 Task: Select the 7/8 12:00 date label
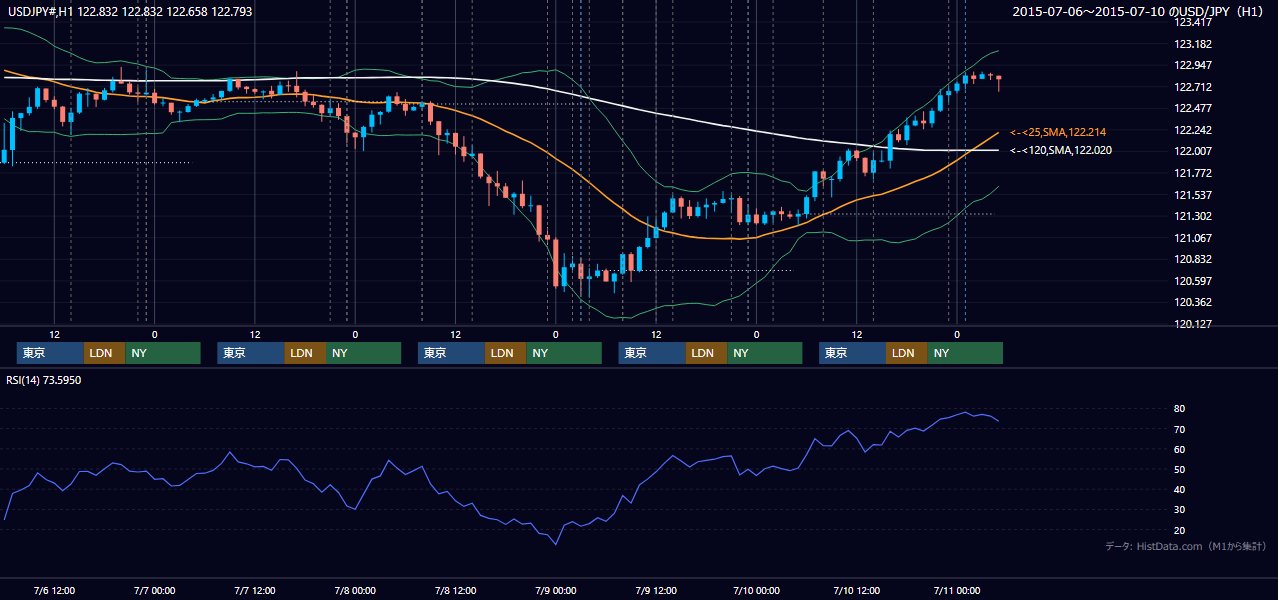click(455, 590)
